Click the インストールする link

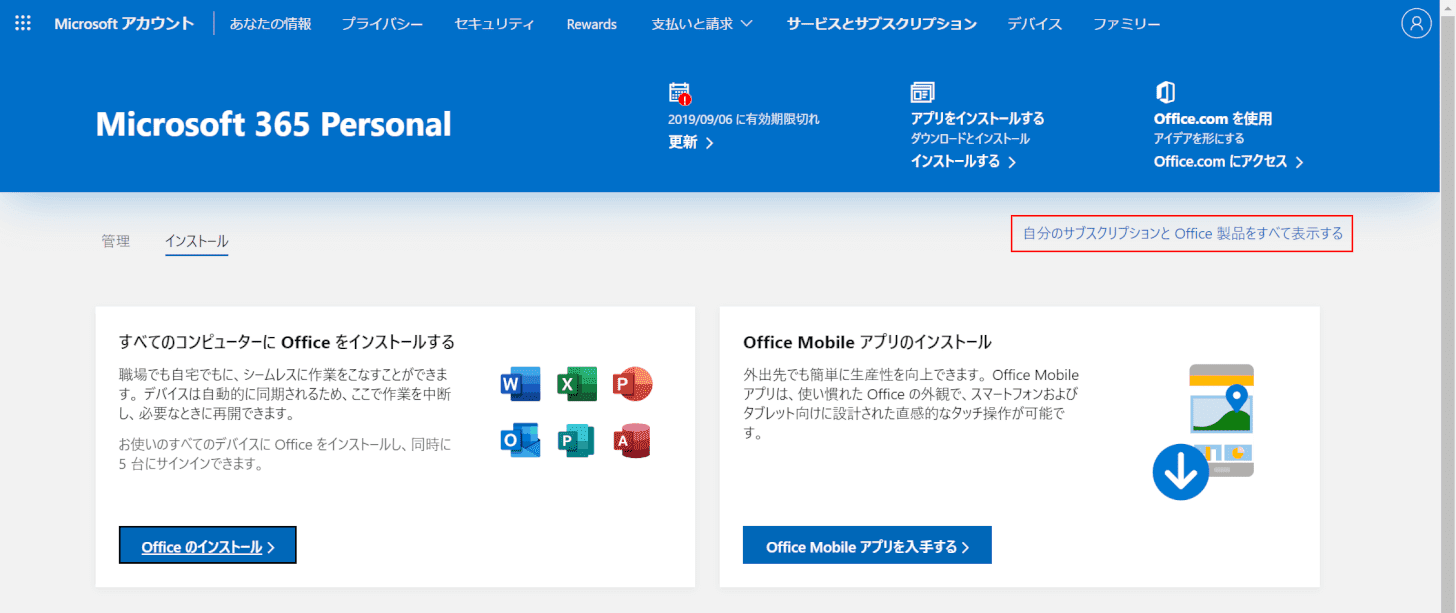(x=963, y=161)
